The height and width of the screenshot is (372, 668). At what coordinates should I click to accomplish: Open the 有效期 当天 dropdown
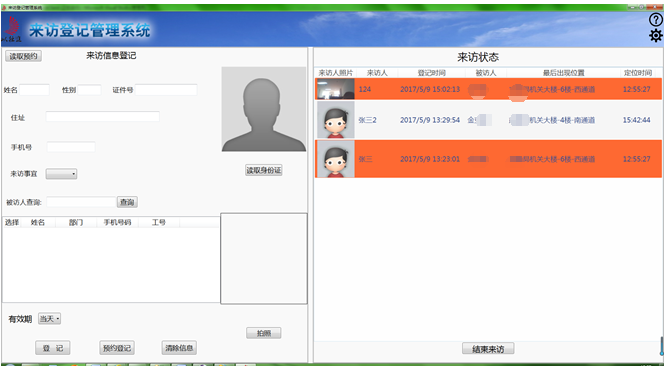[x=49, y=319]
